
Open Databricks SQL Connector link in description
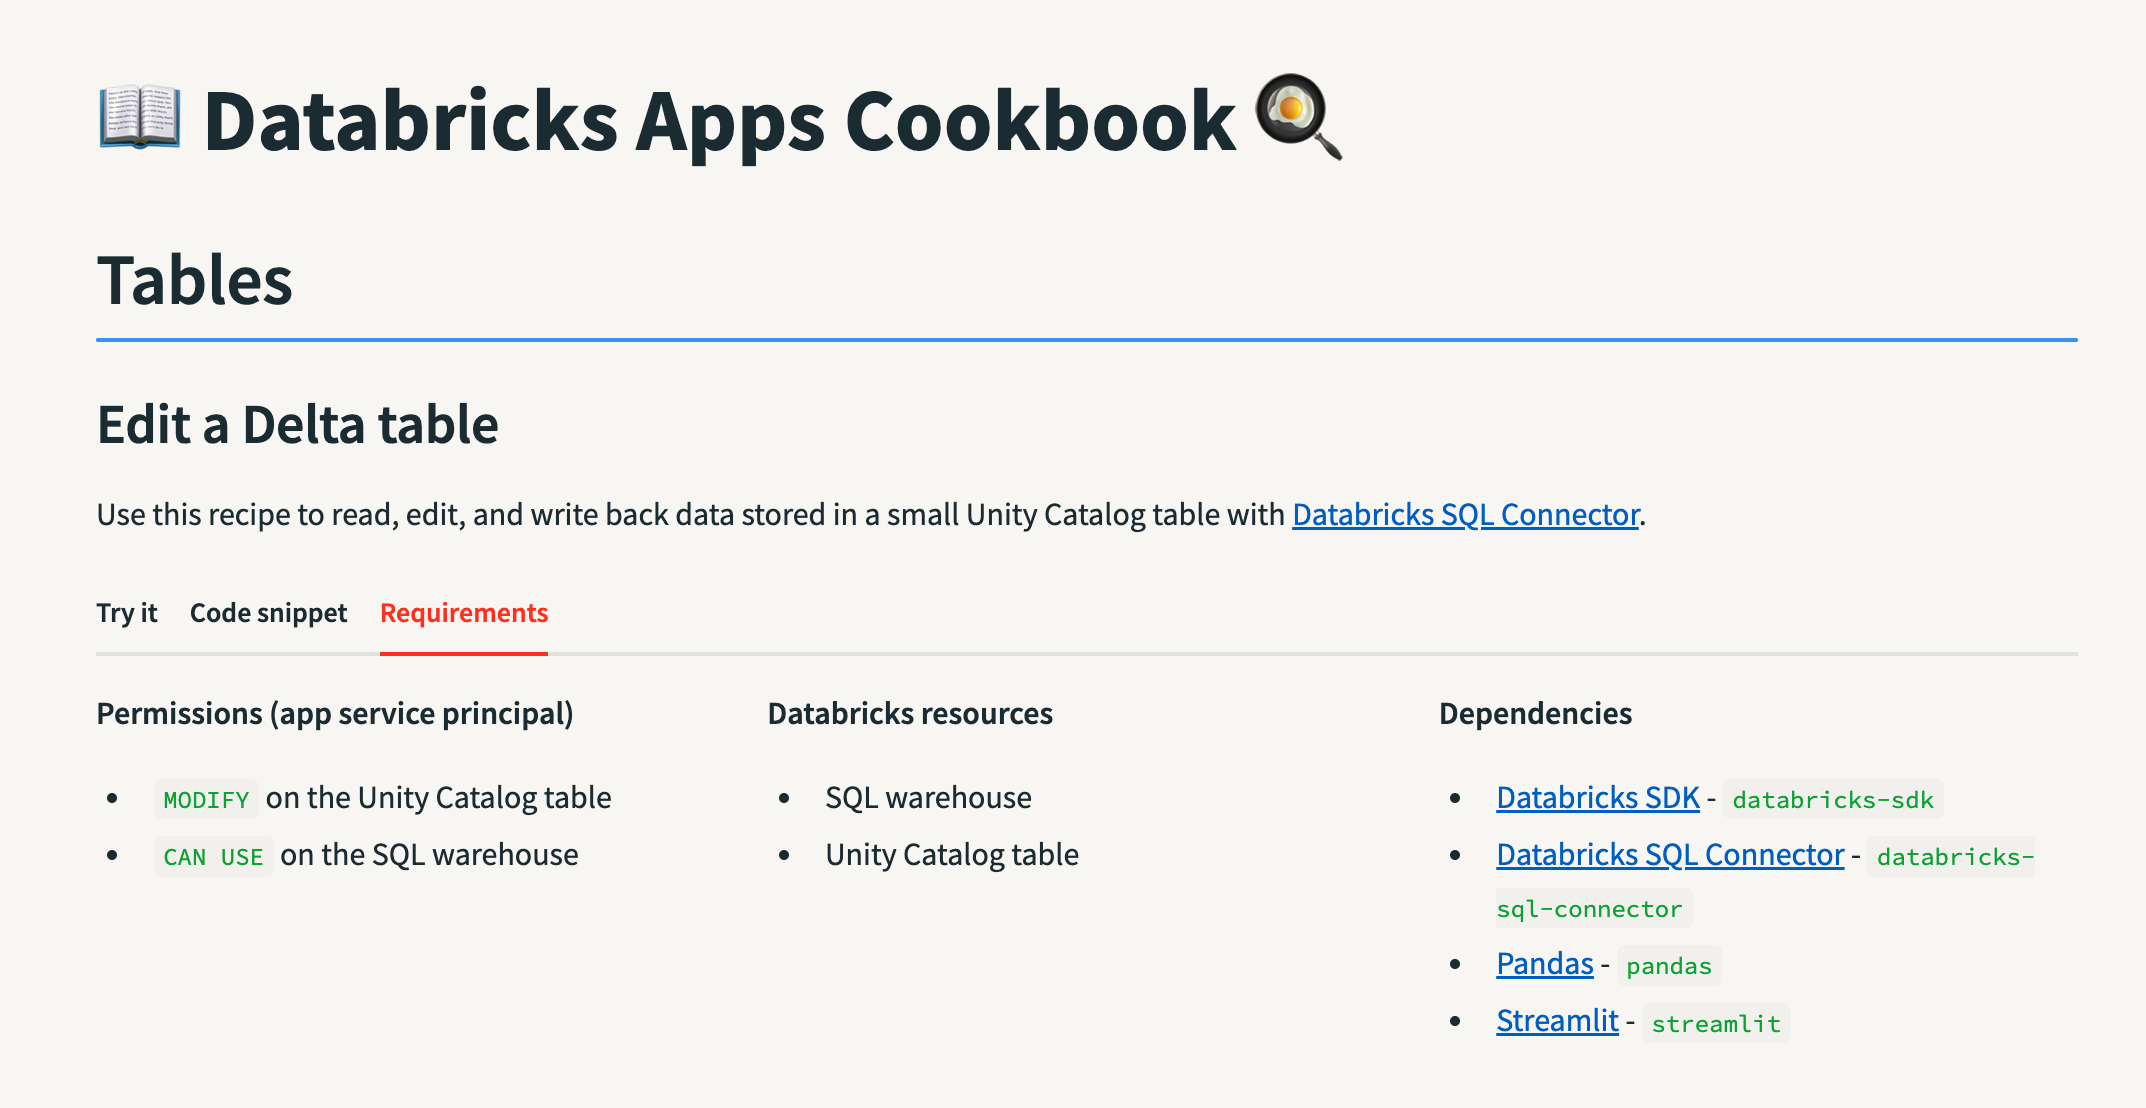tap(1465, 514)
